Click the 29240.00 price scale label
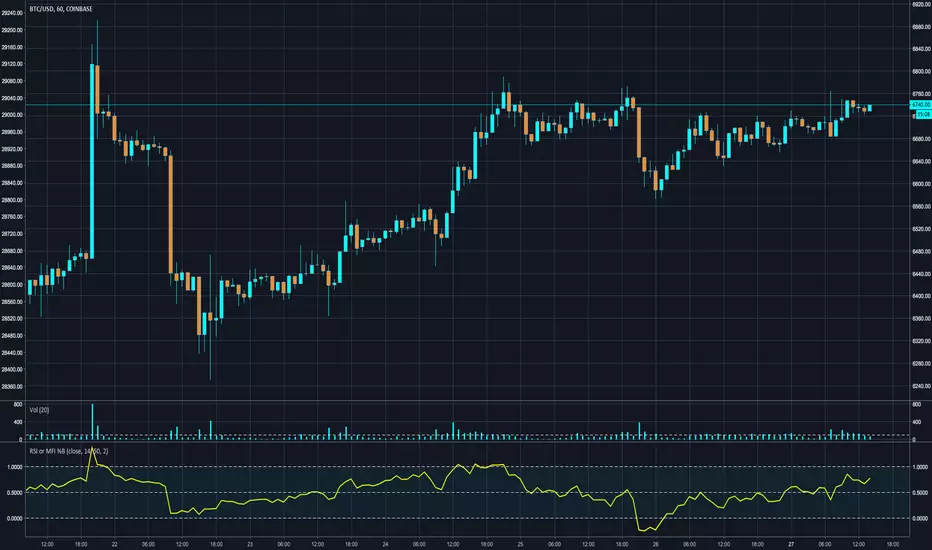Viewport: 932px width, 550px height. point(12,12)
